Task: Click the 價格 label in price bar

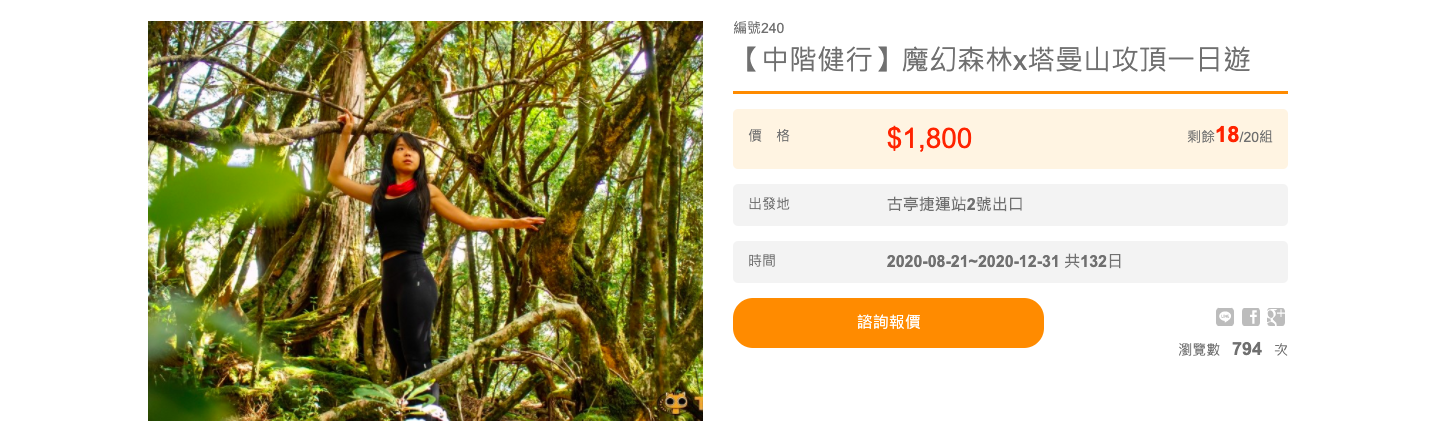Action: coord(769,135)
